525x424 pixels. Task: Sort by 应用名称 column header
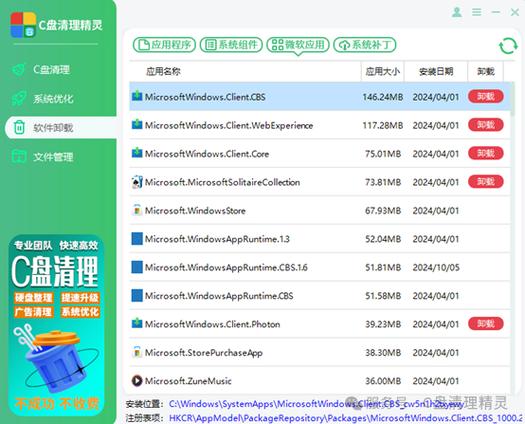(x=163, y=71)
